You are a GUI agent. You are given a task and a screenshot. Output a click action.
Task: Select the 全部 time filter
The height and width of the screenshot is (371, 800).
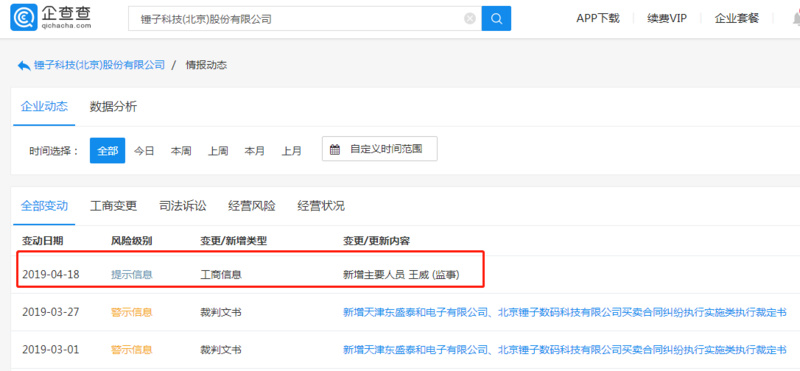point(108,151)
